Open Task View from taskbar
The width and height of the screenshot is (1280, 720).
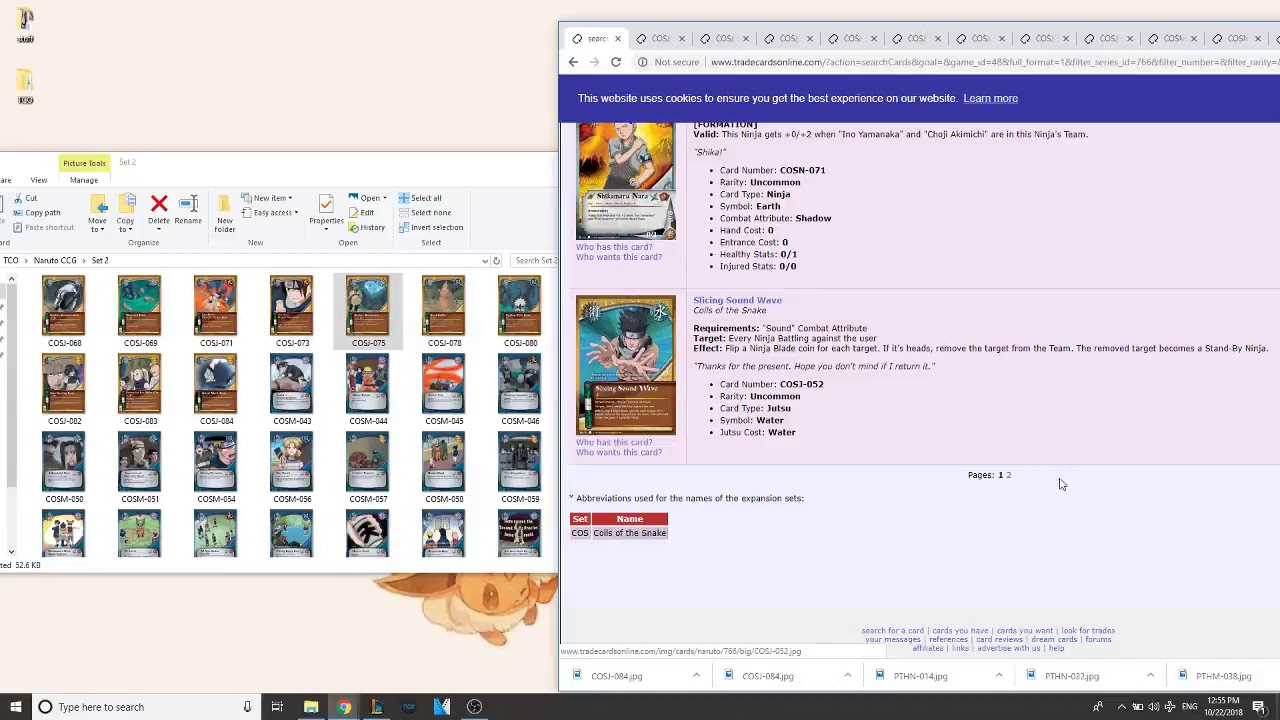(x=277, y=707)
